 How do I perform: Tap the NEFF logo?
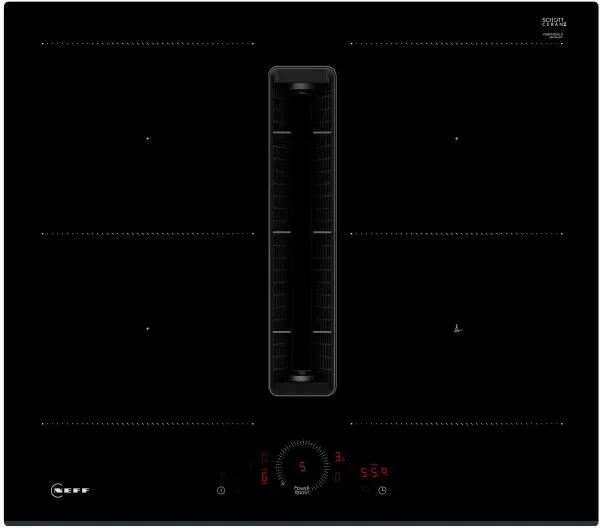pos(70,490)
